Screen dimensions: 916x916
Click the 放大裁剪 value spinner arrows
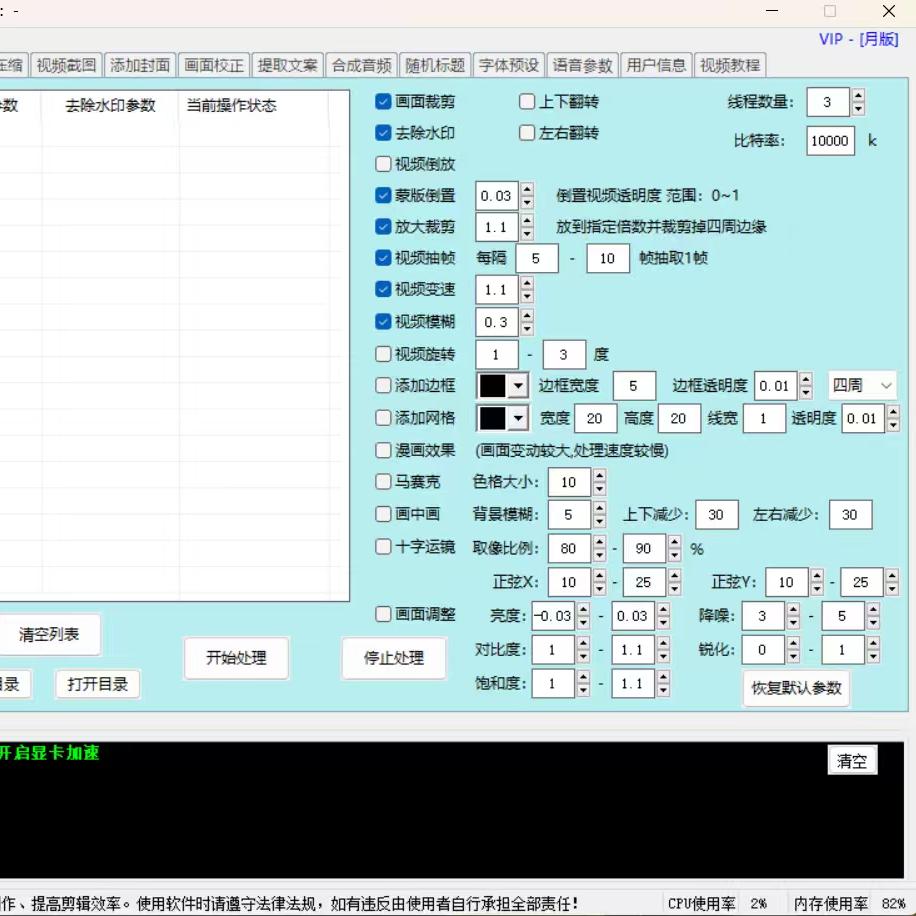point(527,227)
